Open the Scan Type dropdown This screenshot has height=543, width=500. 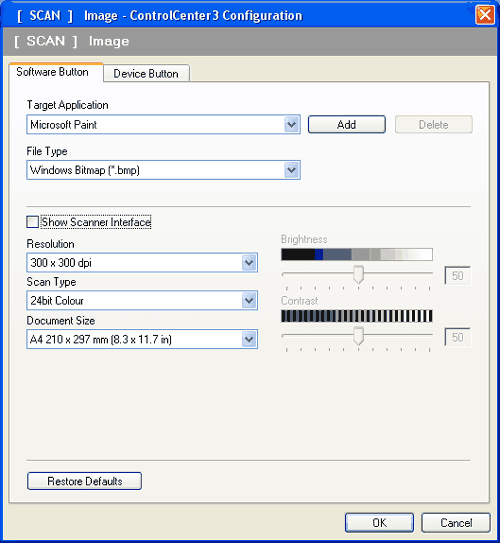(142, 301)
